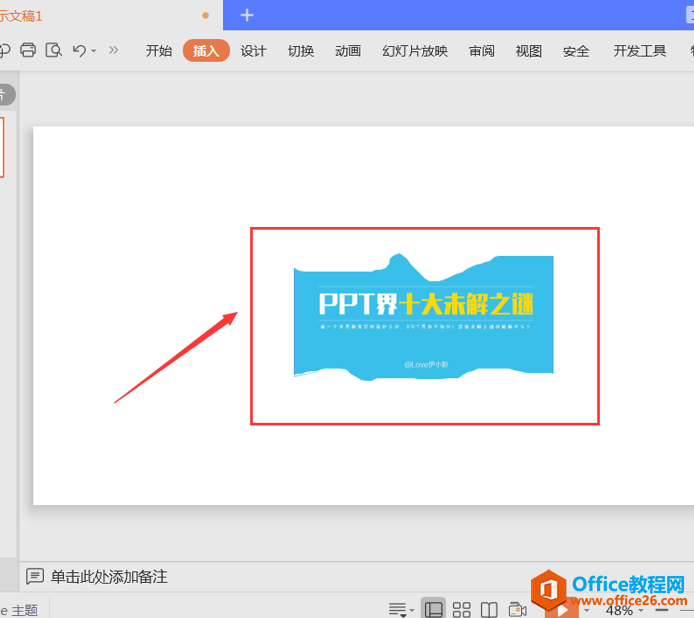Click the screen recording camera icon
This screenshot has height=618, width=694.
(x=517, y=609)
